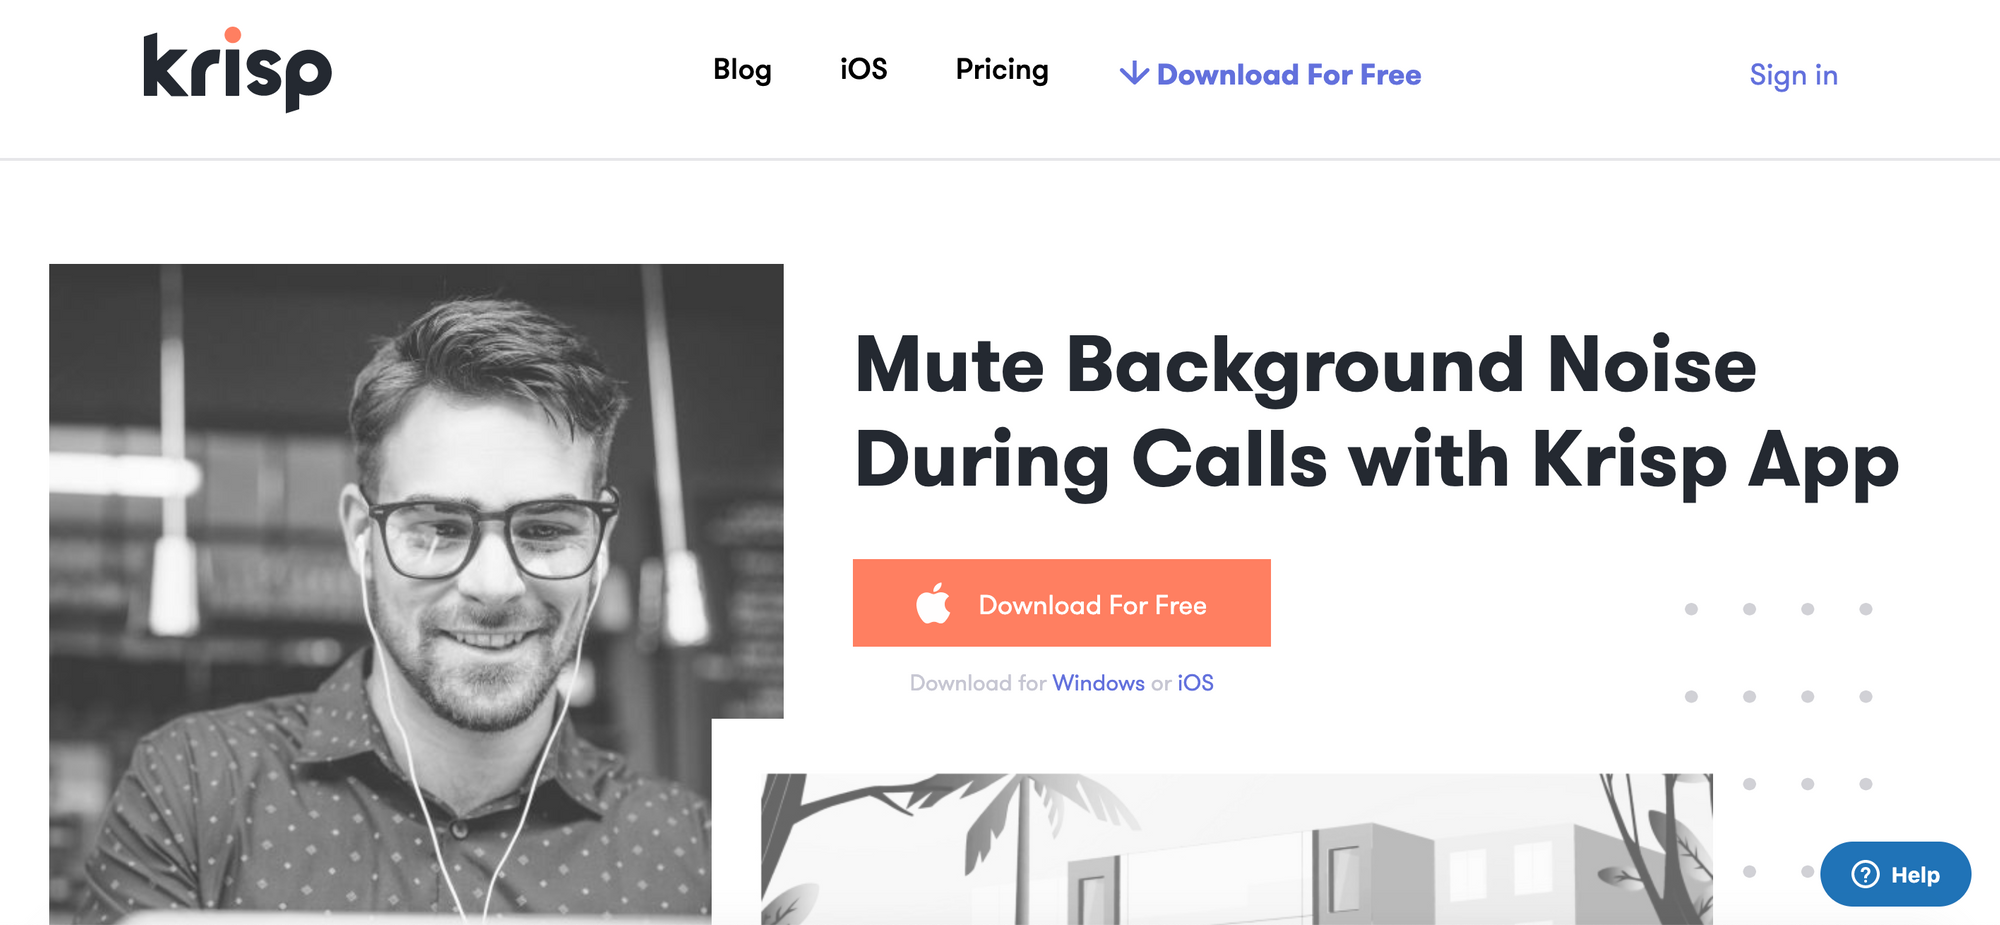Click the orange dot in the Krisp logo

tap(233, 35)
